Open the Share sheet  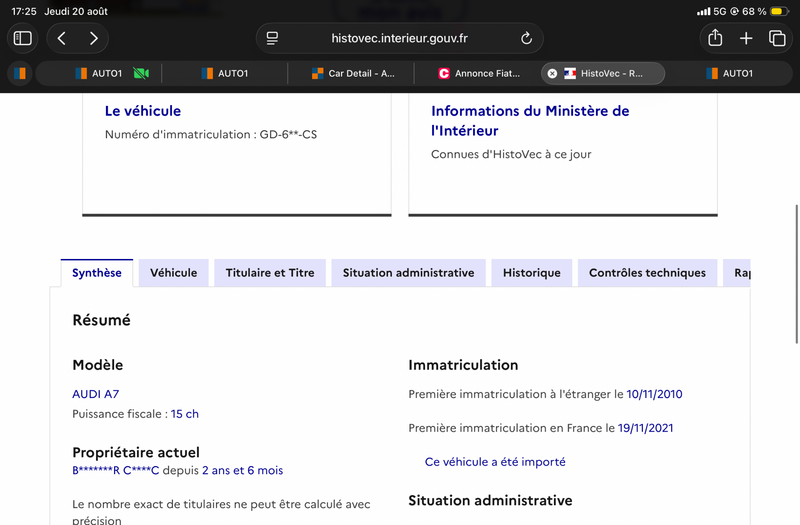[715, 38]
